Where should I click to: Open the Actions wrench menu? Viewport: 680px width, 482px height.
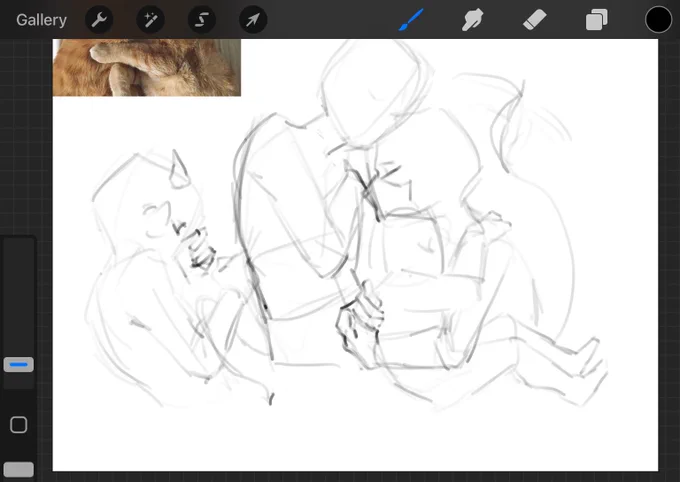(x=99, y=20)
